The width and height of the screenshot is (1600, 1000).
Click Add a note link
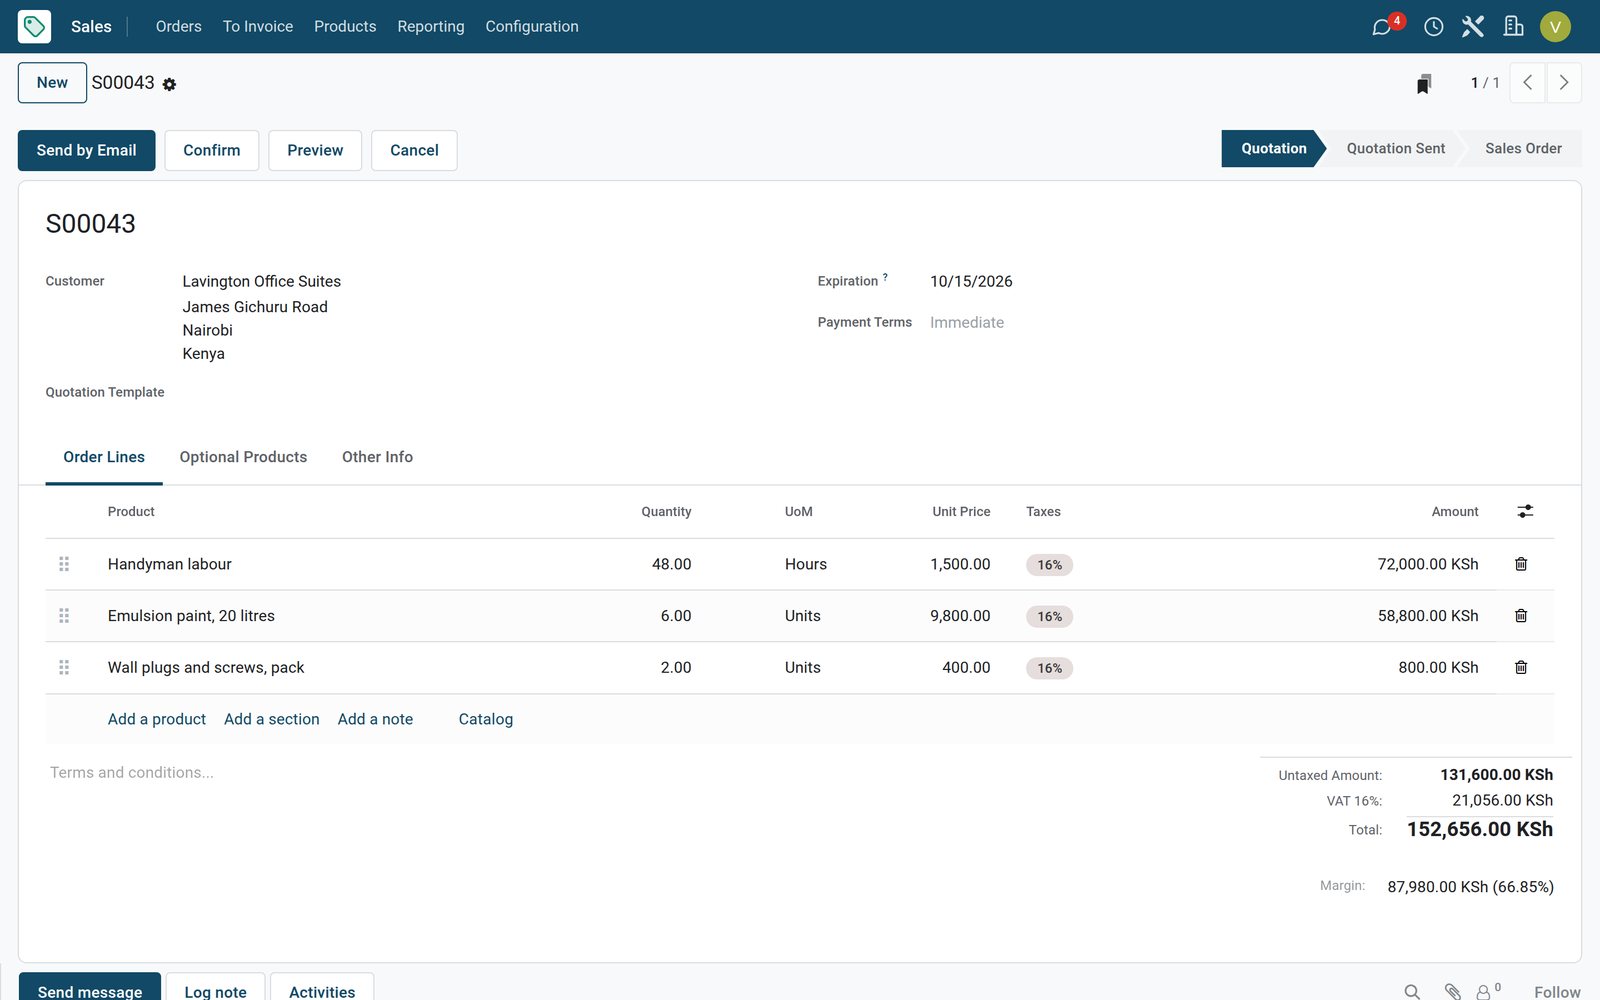pyautogui.click(x=375, y=719)
